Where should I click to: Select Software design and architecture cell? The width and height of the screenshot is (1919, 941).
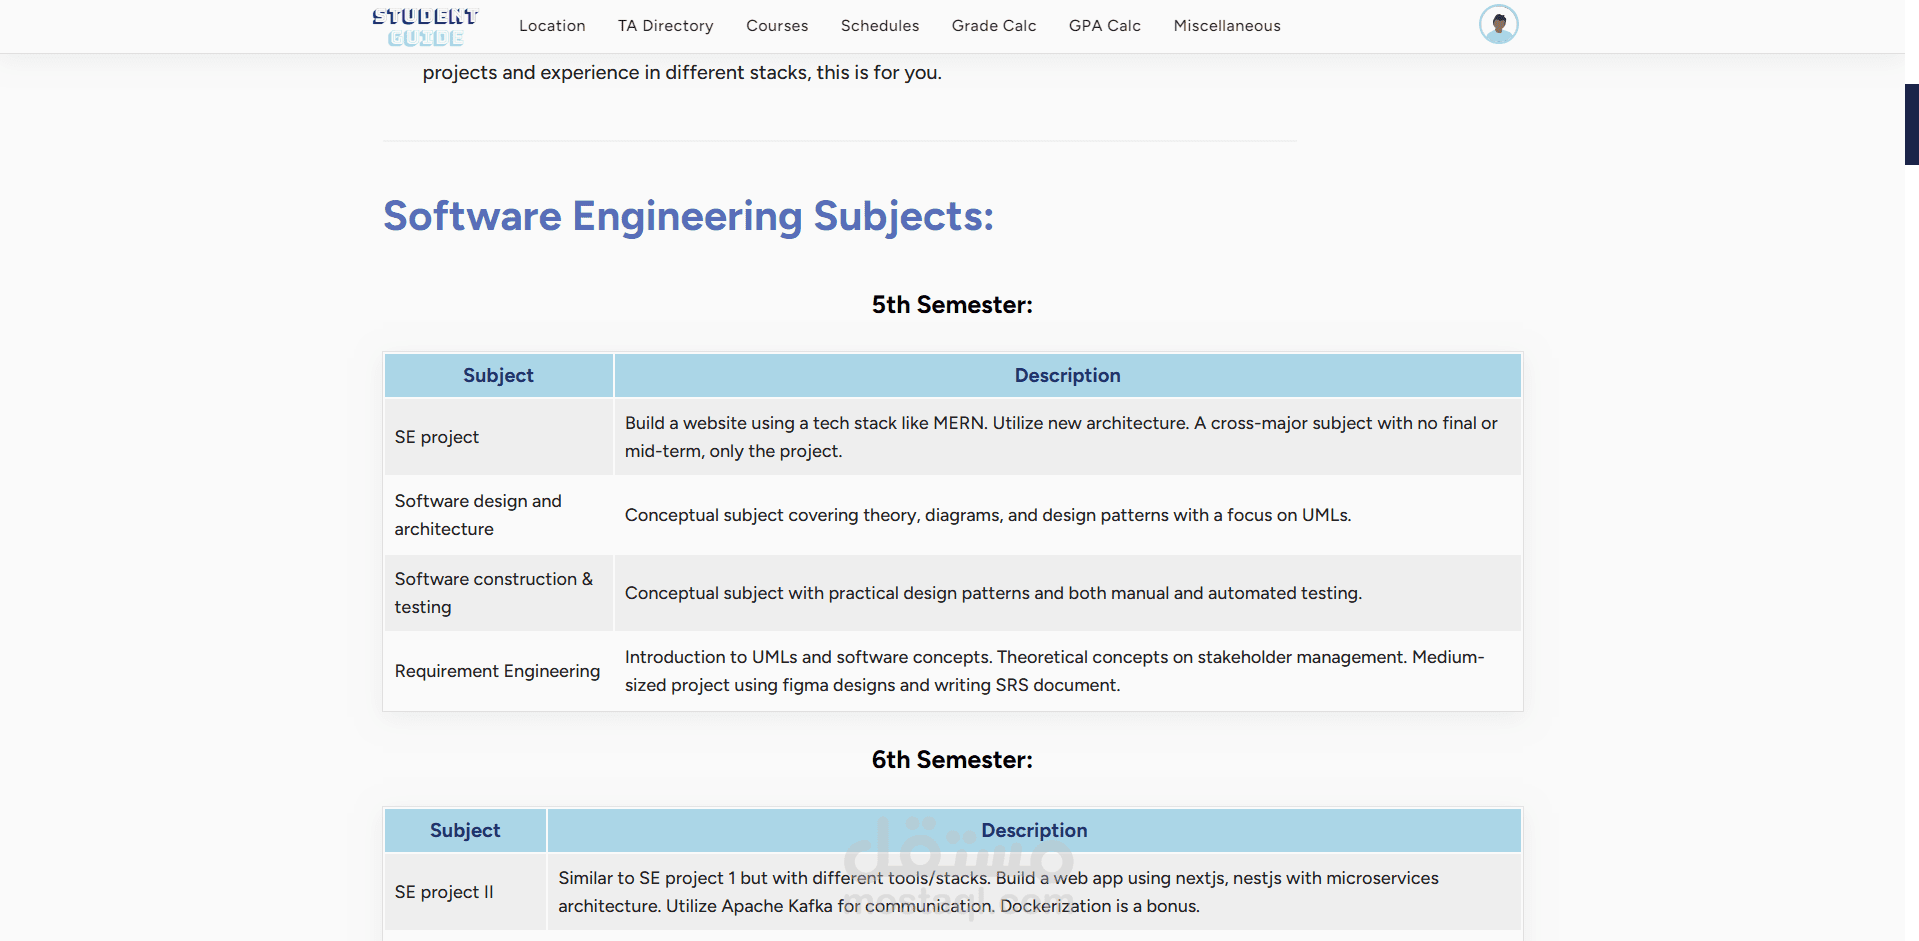tap(499, 515)
